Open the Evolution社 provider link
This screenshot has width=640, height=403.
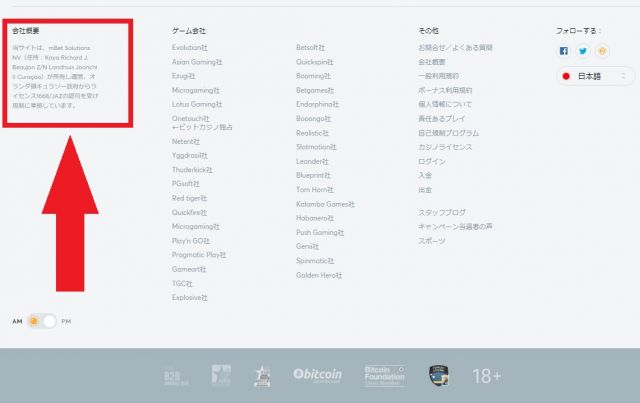coord(190,47)
